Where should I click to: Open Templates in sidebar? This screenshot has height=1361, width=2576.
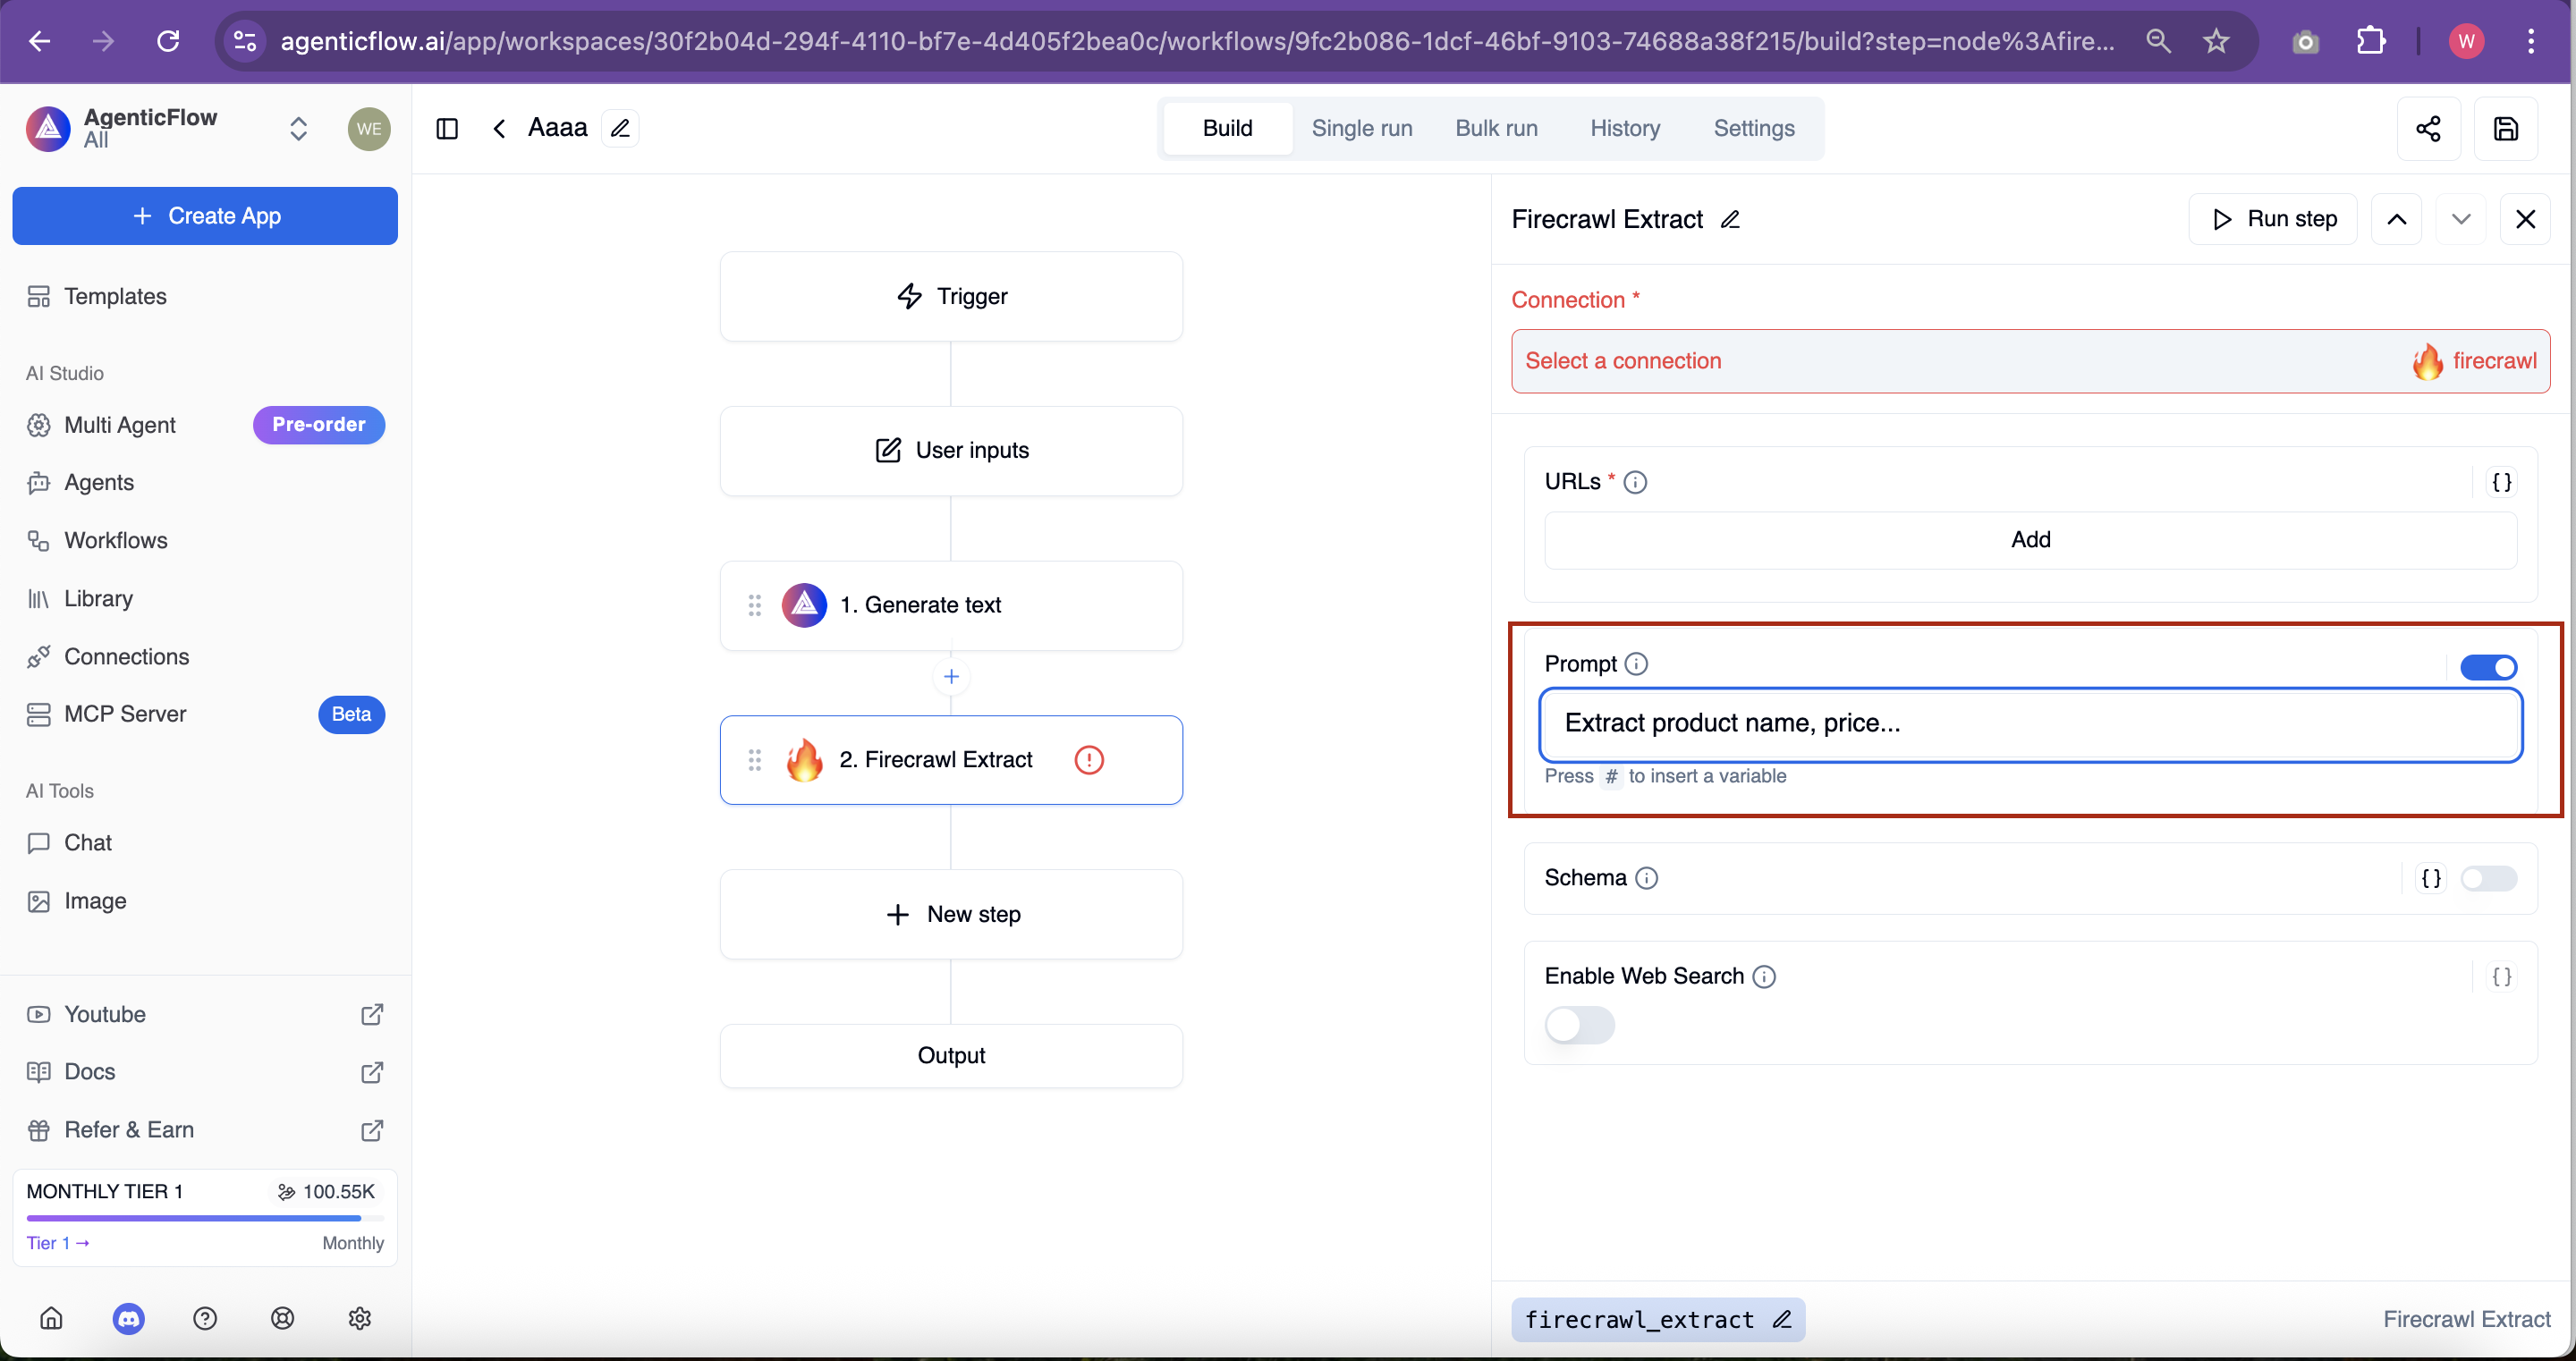click(205, 296)
